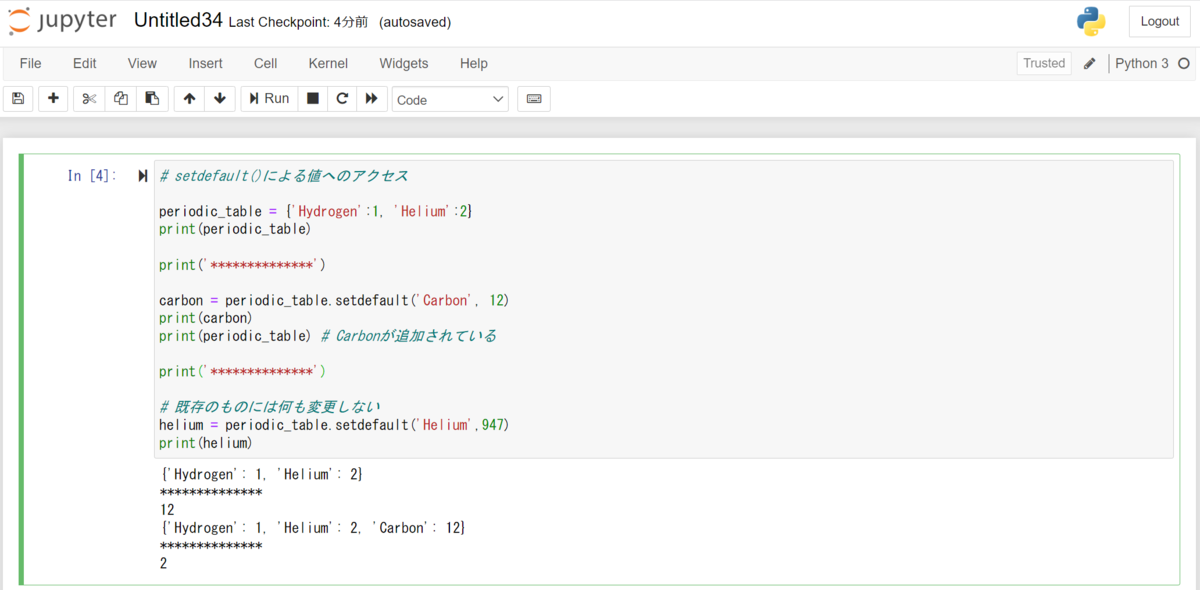
Task: Click the Trusted notebook indicator
Action: click(x=1044, y=63)
